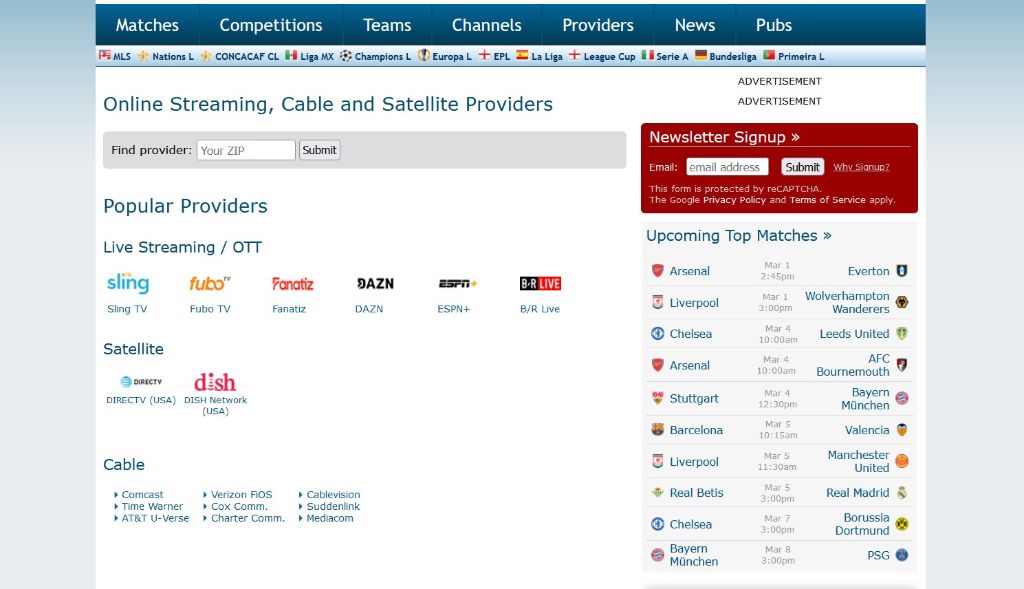Go to the News menu

695,25
